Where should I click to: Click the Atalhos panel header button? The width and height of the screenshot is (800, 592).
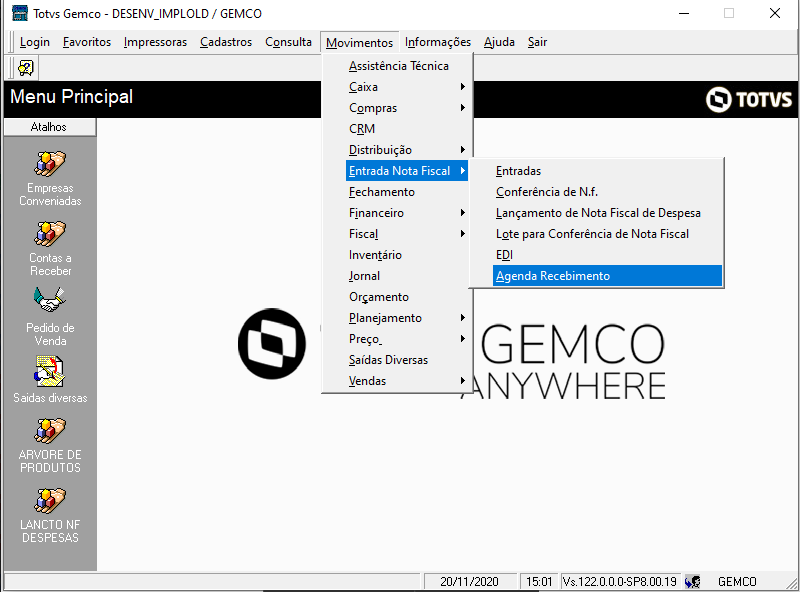click(49, 127)
